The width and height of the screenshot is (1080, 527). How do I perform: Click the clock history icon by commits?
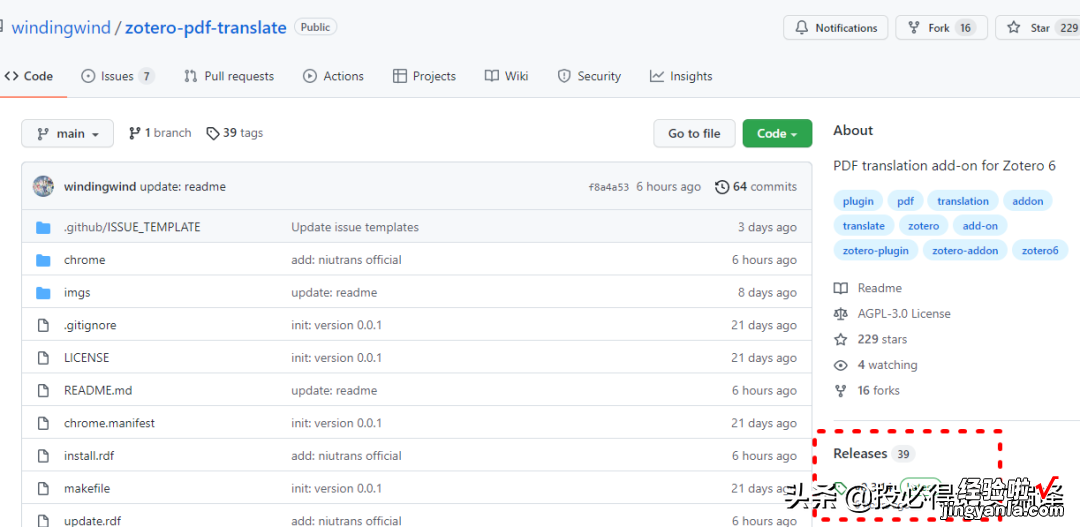point(722,187)
